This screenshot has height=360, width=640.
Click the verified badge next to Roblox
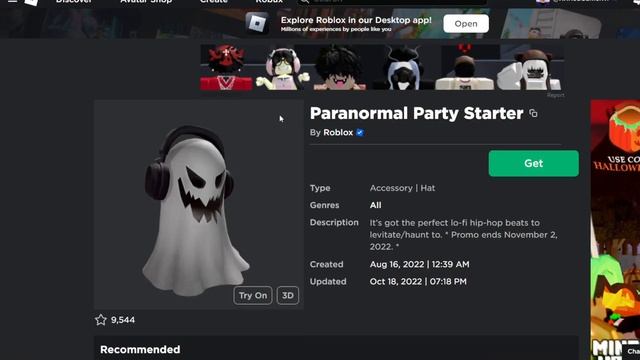[360, 133]
